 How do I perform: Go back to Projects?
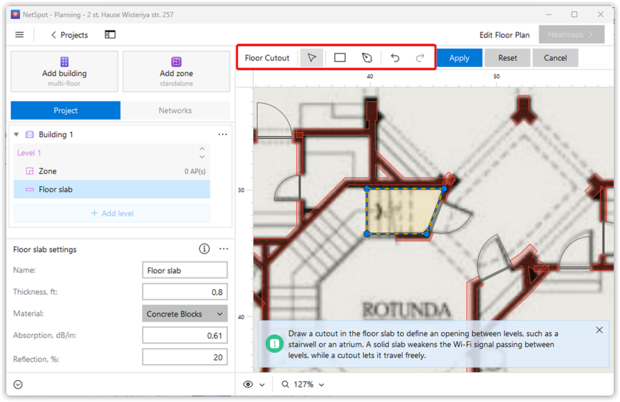point(70,35)
